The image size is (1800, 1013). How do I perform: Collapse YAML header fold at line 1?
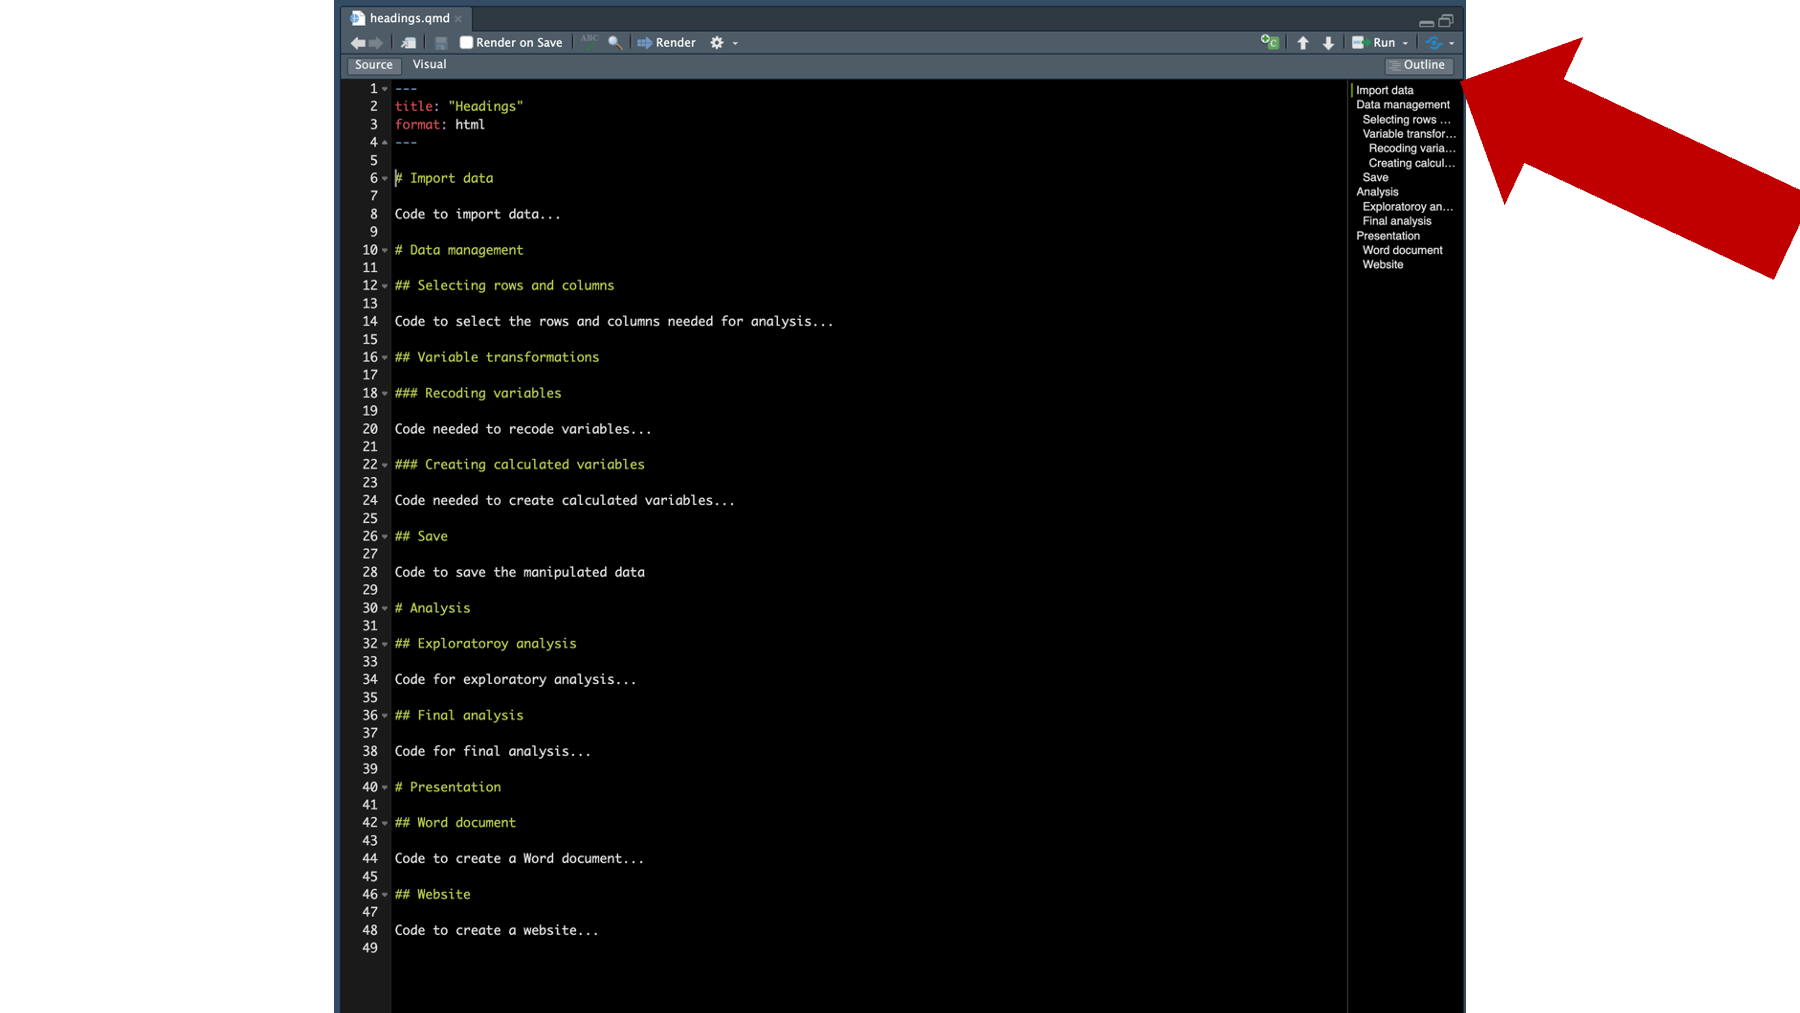click(385, 89)
